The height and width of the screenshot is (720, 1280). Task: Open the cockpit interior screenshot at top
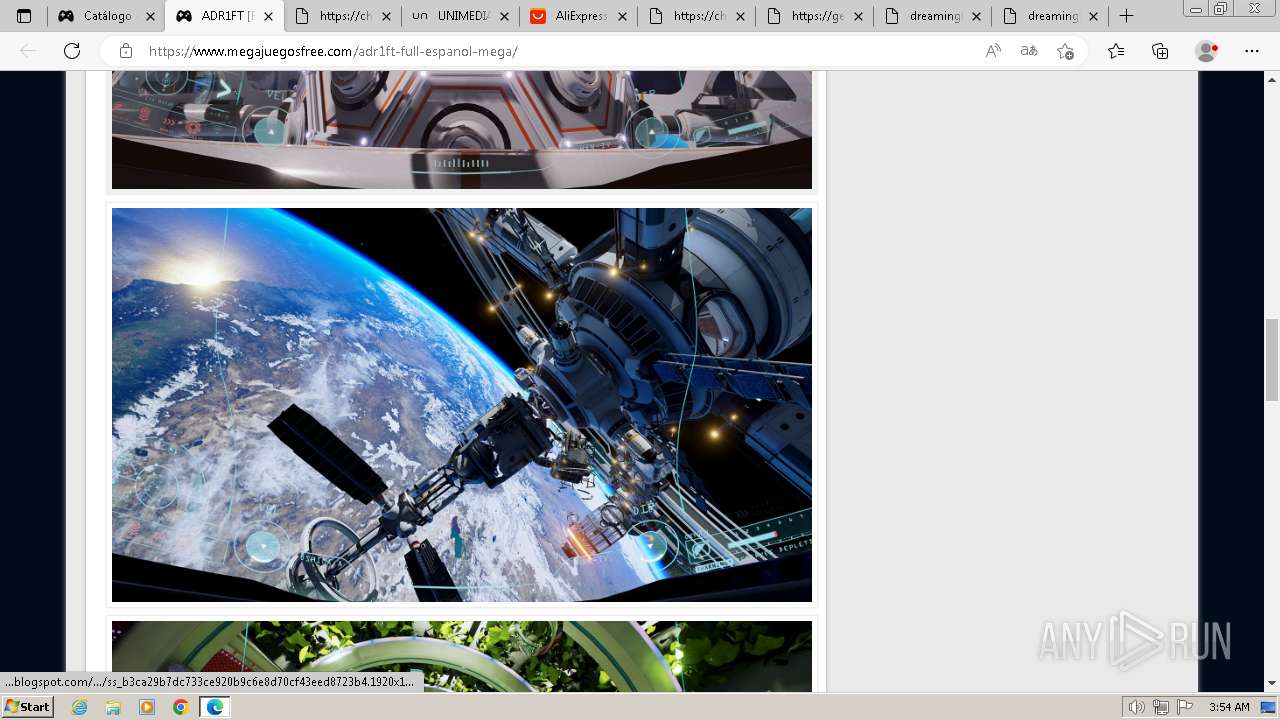(462, 130)
